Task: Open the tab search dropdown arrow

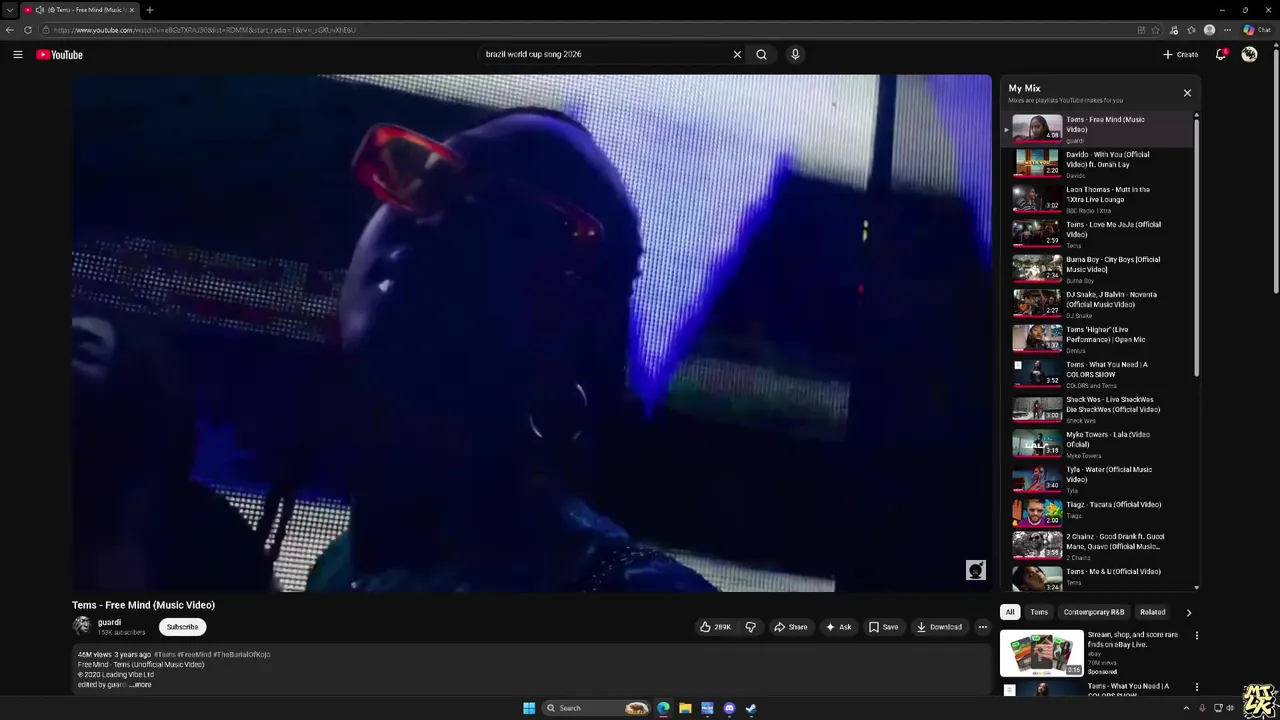Action: [x=9, y=10]
